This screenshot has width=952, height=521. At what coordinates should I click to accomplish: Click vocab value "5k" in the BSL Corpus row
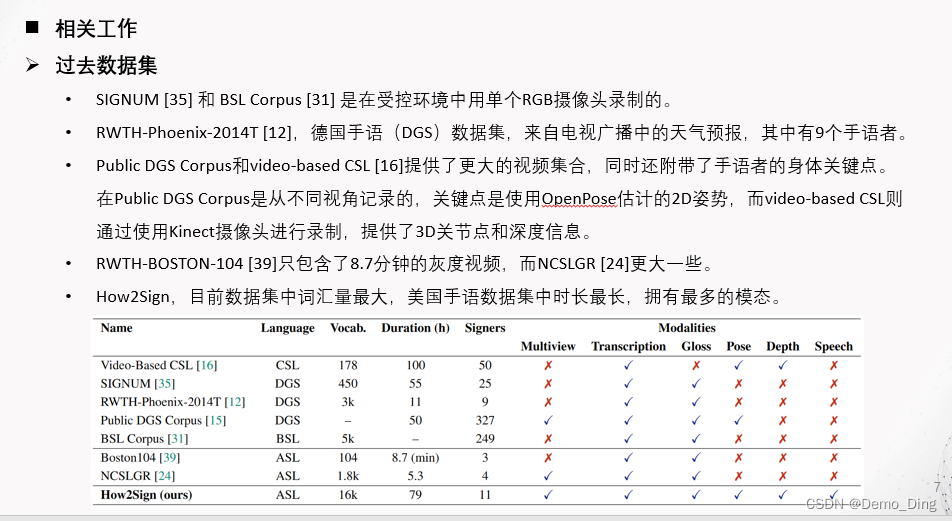click(x=348, y=438)
